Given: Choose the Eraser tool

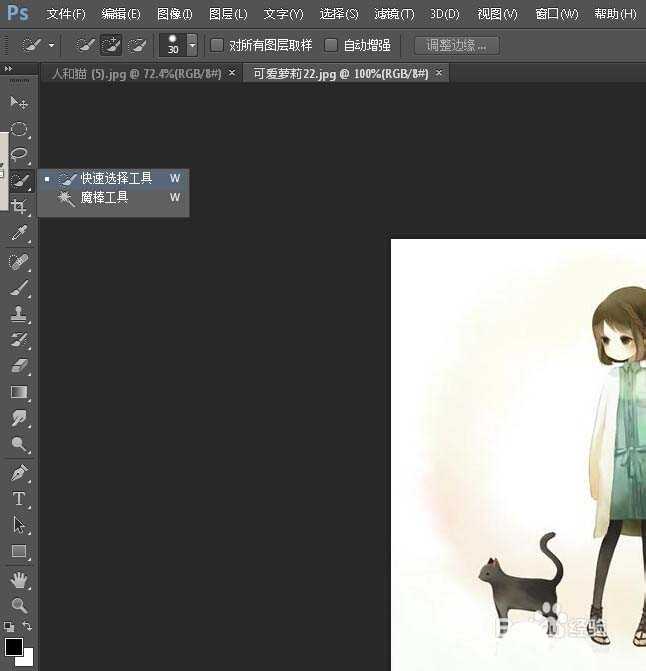Looking at the screenshot, I should (x=19, y=366).
